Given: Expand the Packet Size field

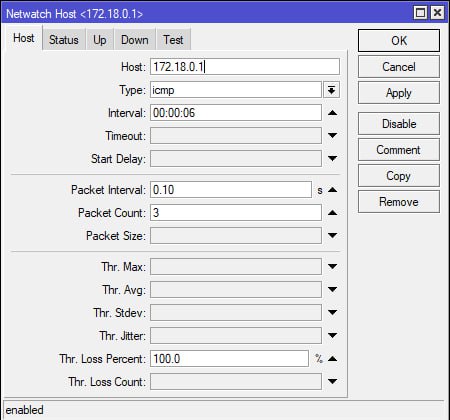Looking at the screenshot, I should coord(332,235).
